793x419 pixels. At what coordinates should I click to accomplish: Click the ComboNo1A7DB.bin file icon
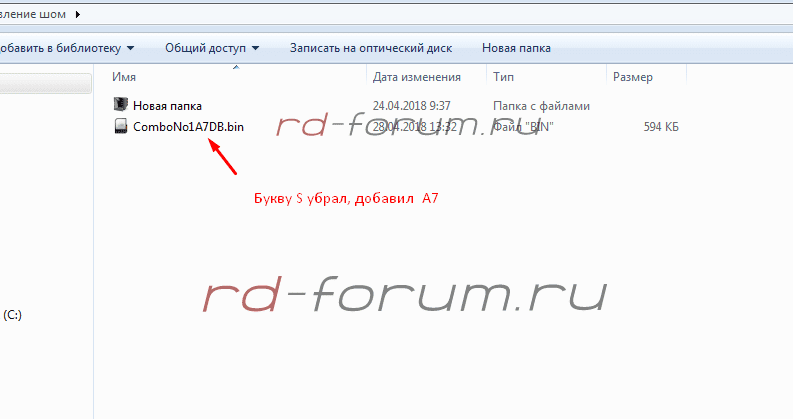click(120, 127)
